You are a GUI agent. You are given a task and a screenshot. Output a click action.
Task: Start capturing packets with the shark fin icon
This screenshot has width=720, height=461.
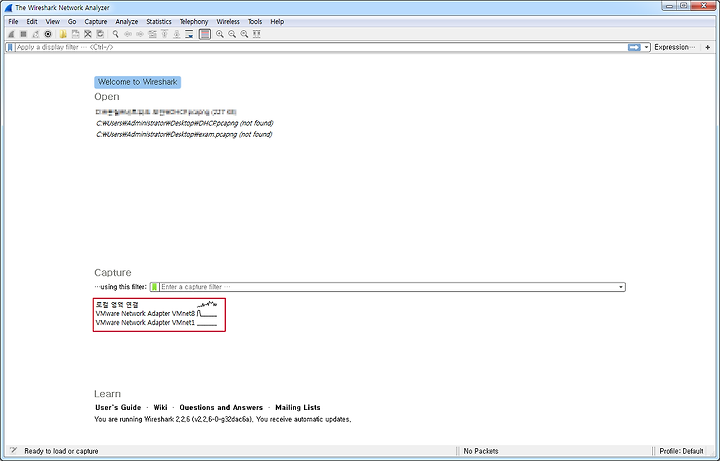pyautogui.click(x=11, y=34)
